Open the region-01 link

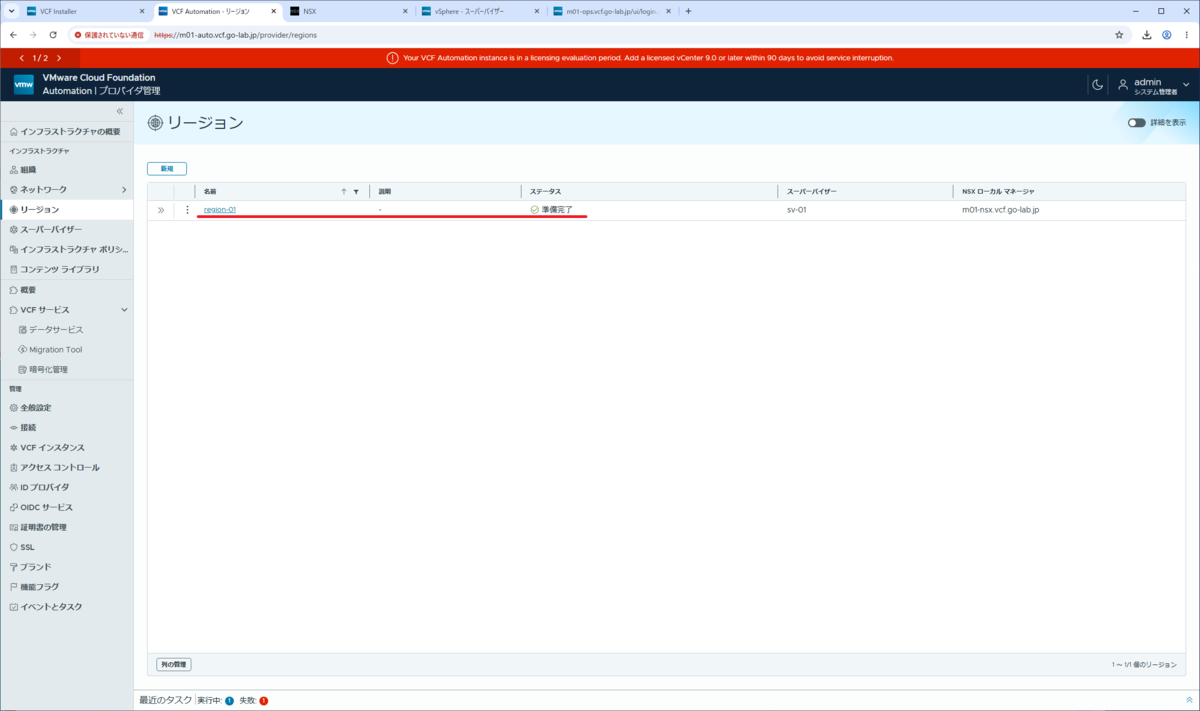point(220,210)
